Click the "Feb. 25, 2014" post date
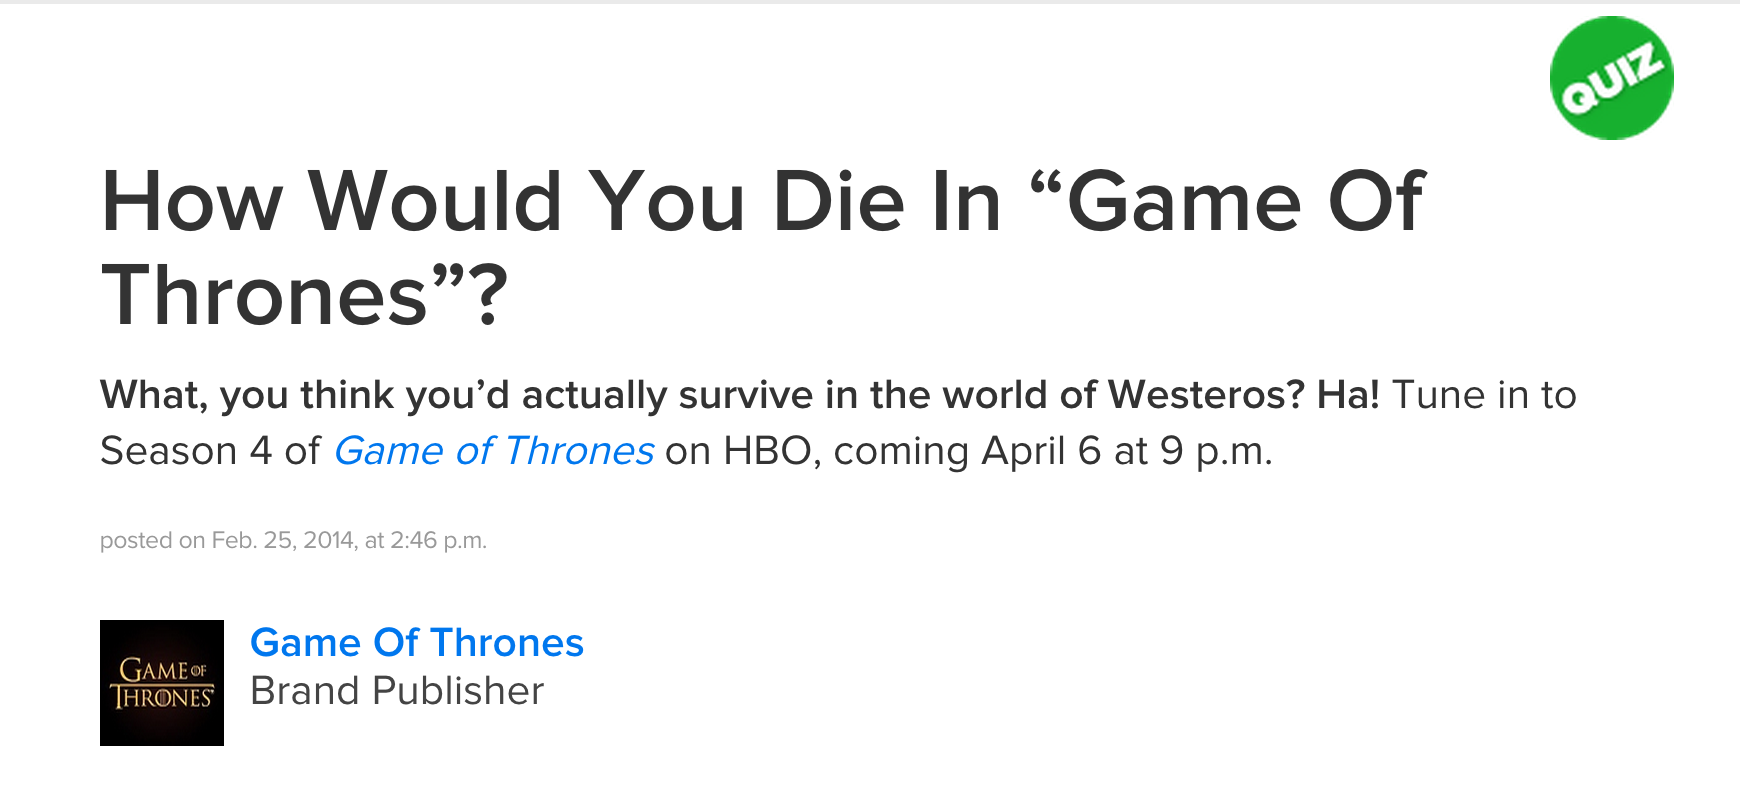 point(283,541)
